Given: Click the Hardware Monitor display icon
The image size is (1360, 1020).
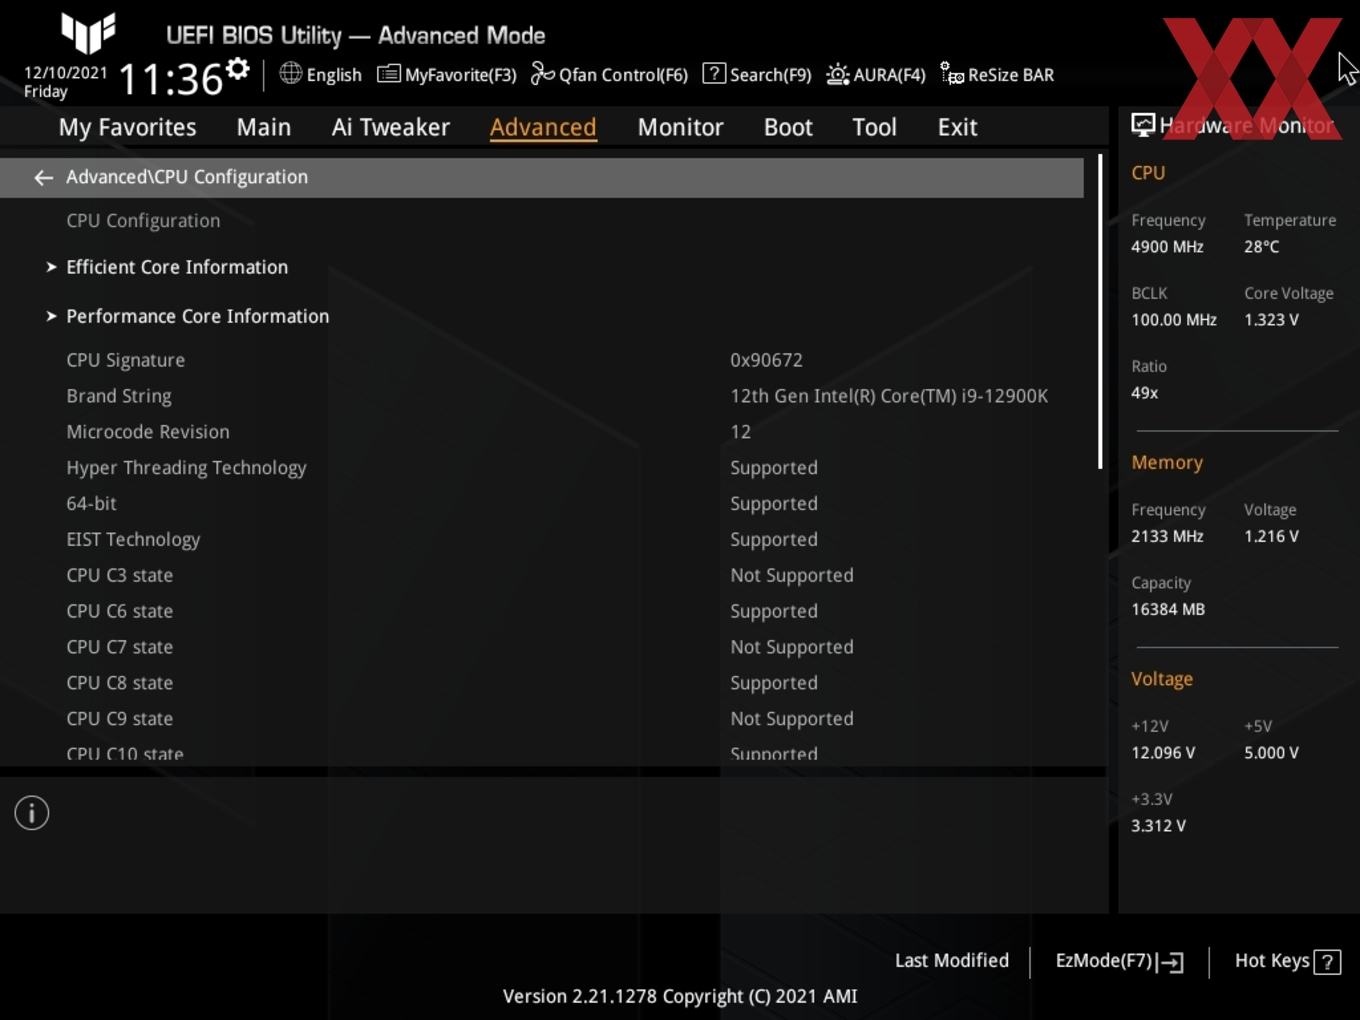Looking at the screenshot, I should click(1143, 125).
